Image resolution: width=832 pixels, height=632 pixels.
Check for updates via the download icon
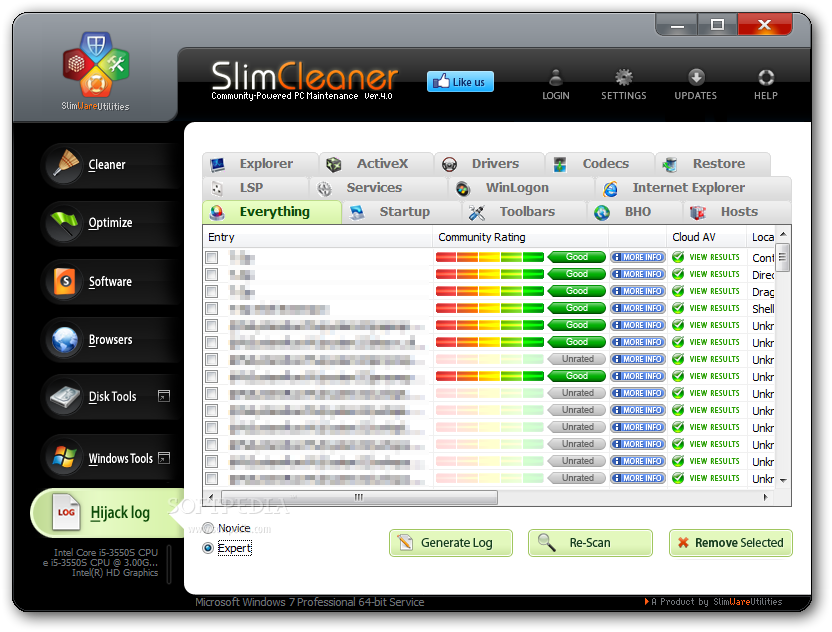(x=696, y=77)
